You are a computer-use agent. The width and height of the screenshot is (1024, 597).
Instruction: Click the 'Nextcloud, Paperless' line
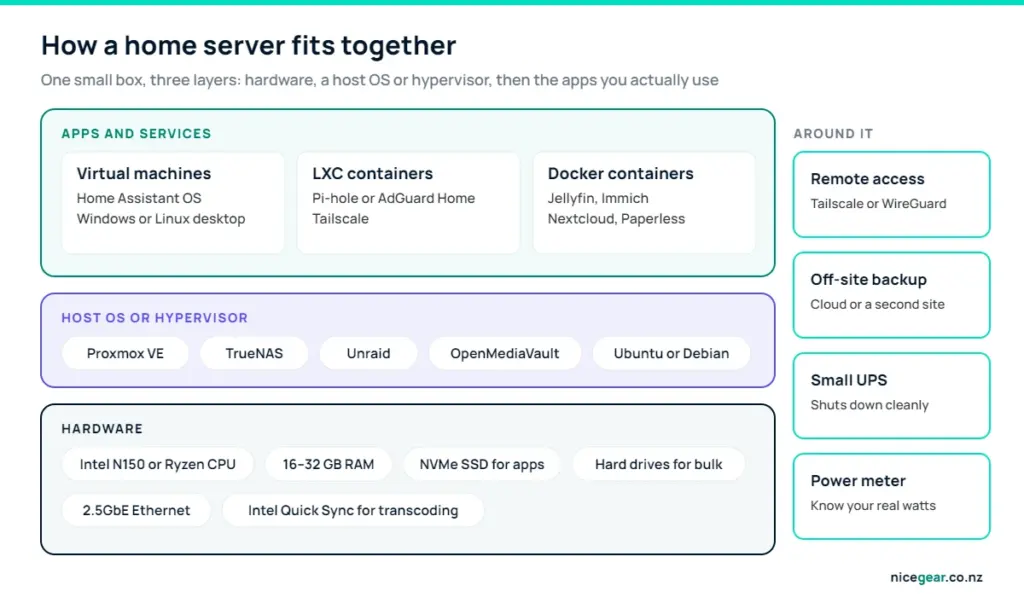pos(616,219)
